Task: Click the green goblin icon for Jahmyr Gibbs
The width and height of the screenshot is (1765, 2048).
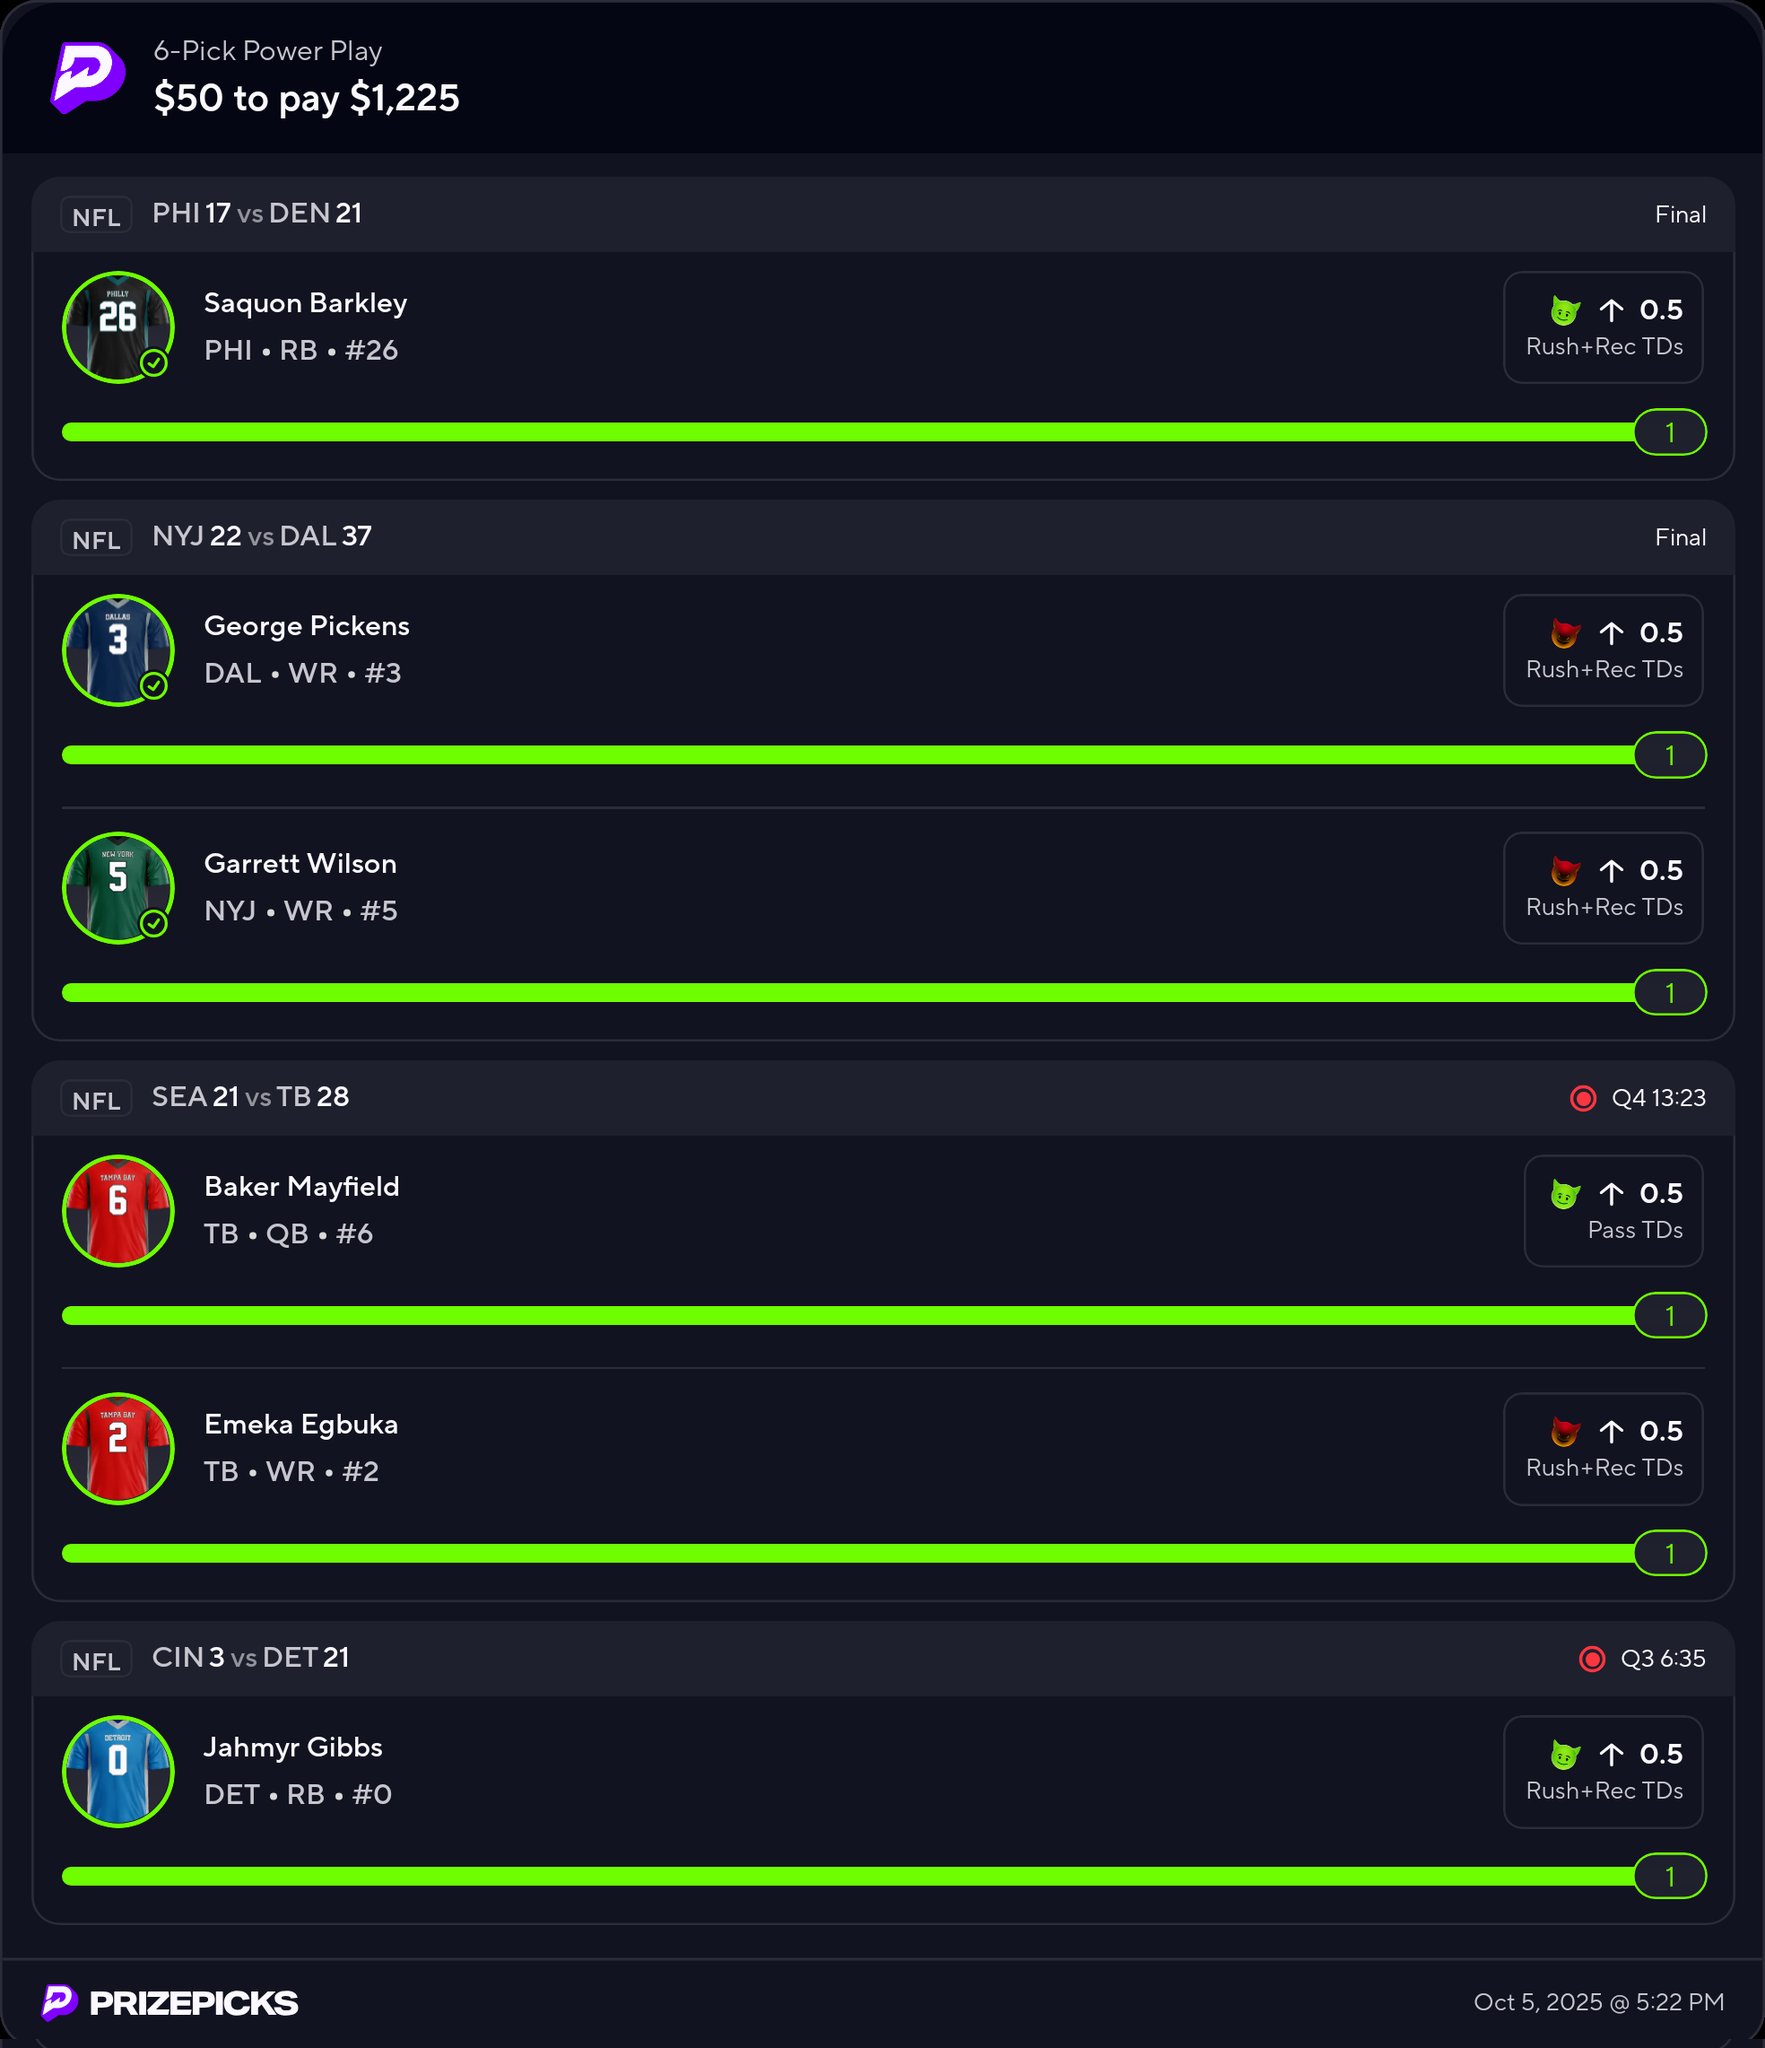Action: point(1565,1756)
